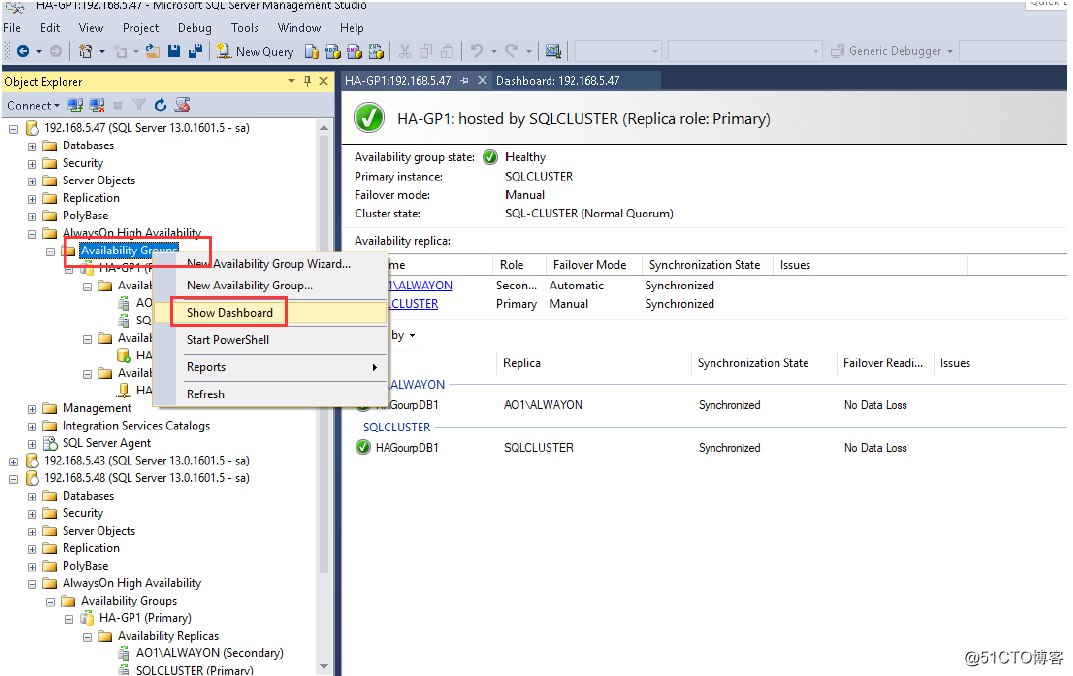Image resolution: width=1073 pixels, height=676 pixels.
Task: Expand the 192.168.5.43 server node
Action: pyautogui.click(x=13, y=462)
